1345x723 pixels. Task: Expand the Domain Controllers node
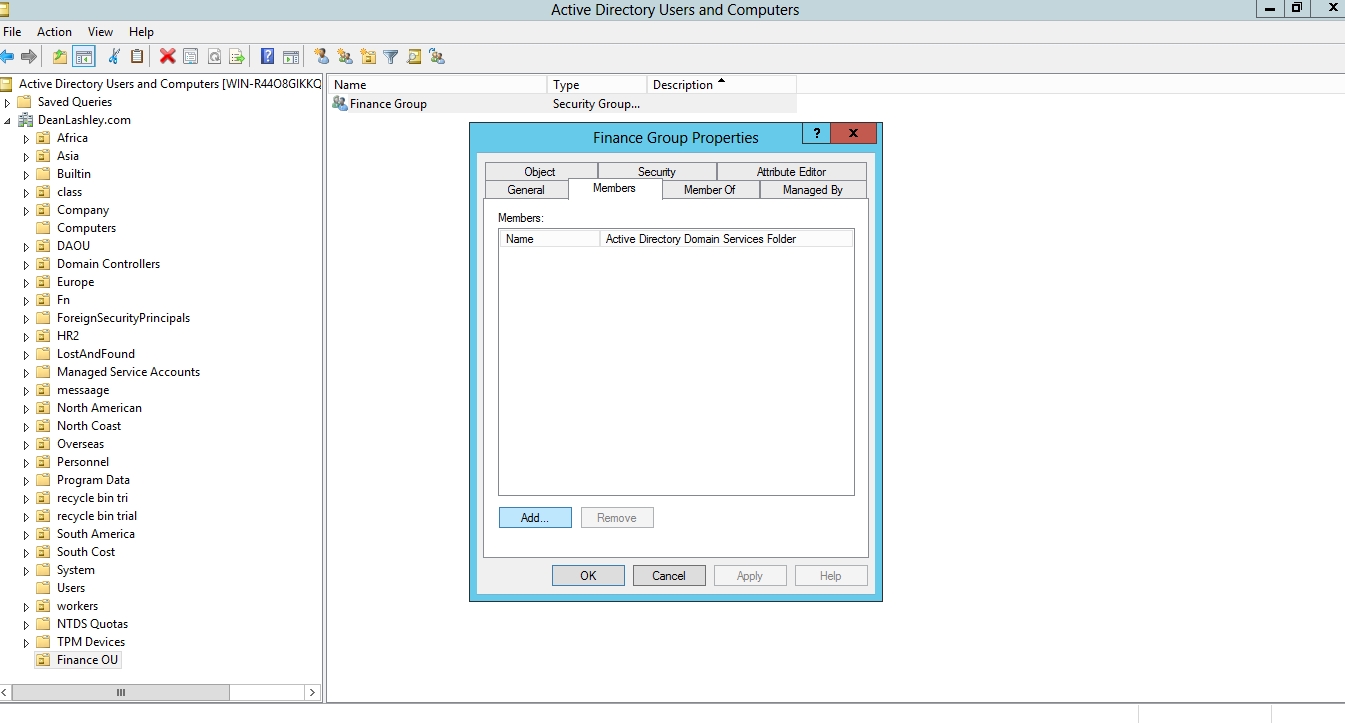(x=27, y=264)
